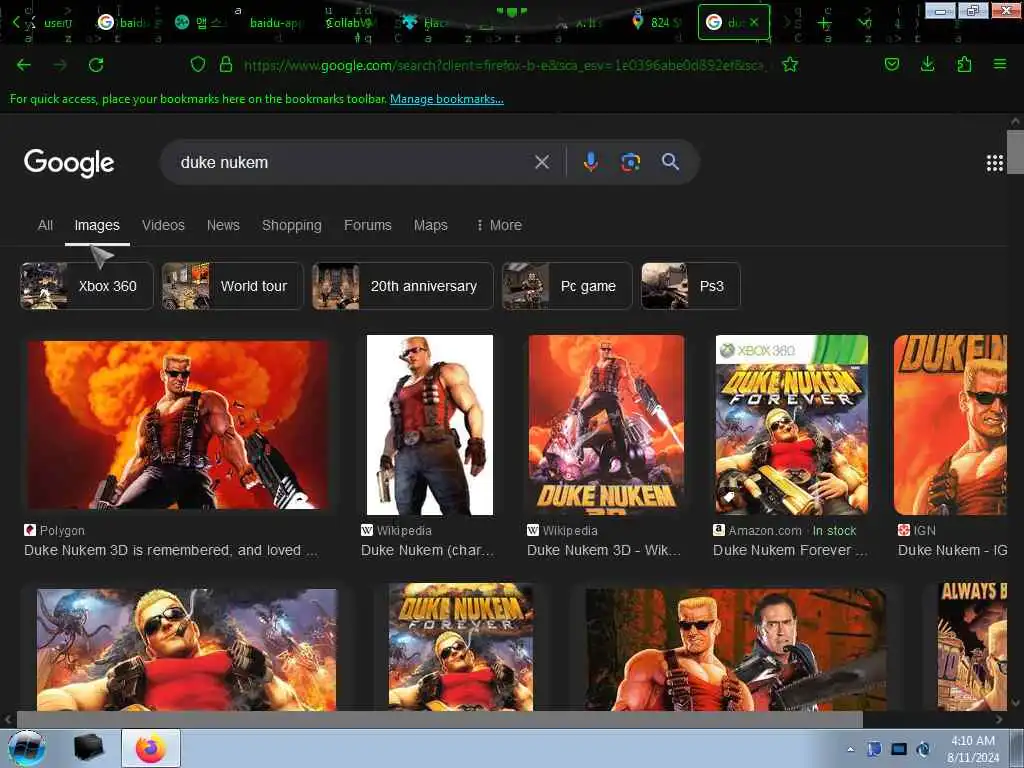Search by image with Google Lens
Viewport: 1024px width, 768px height.
pyautogui.click(x=630, y=162)
